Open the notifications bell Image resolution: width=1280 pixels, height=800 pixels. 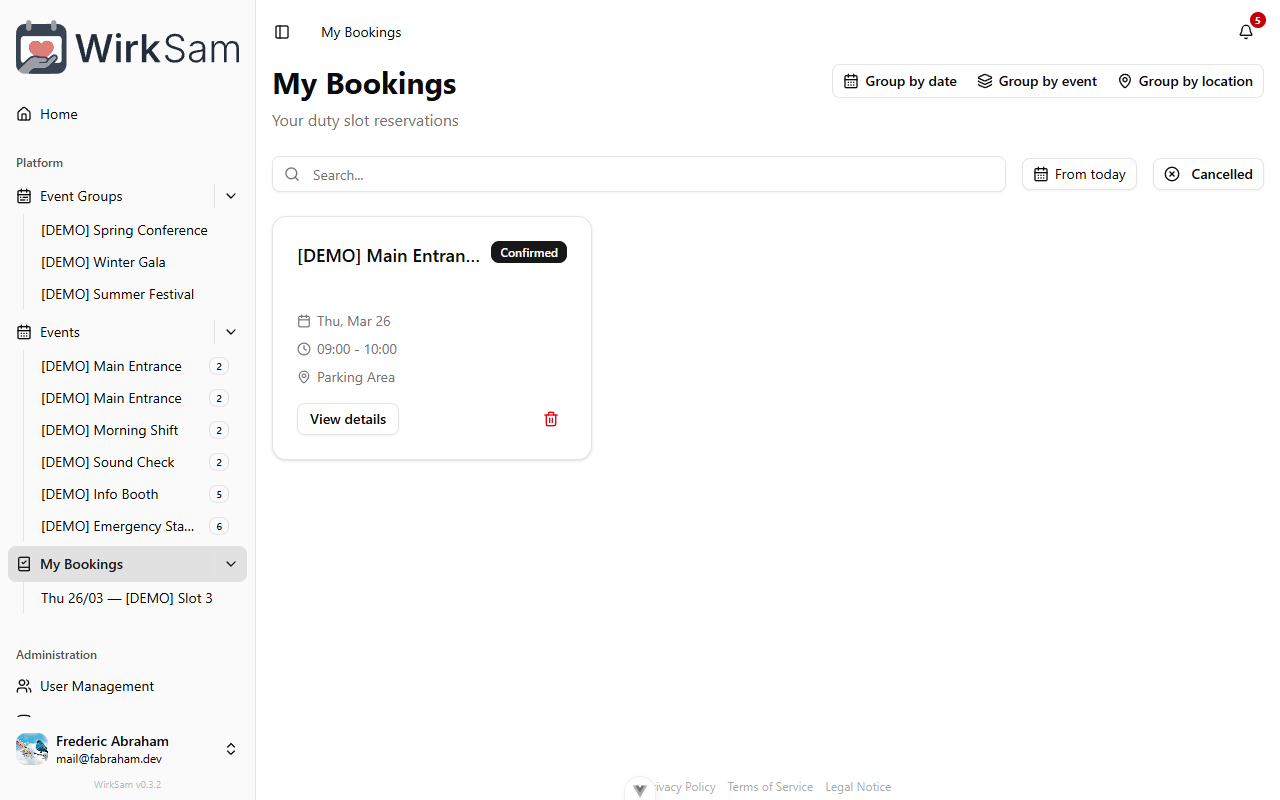(1246, 32)
